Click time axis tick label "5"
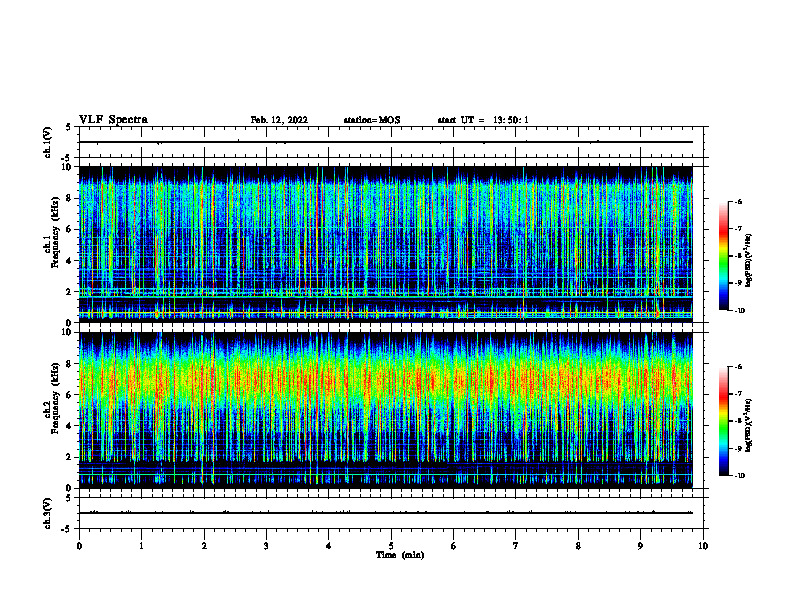 click(391, 546)
